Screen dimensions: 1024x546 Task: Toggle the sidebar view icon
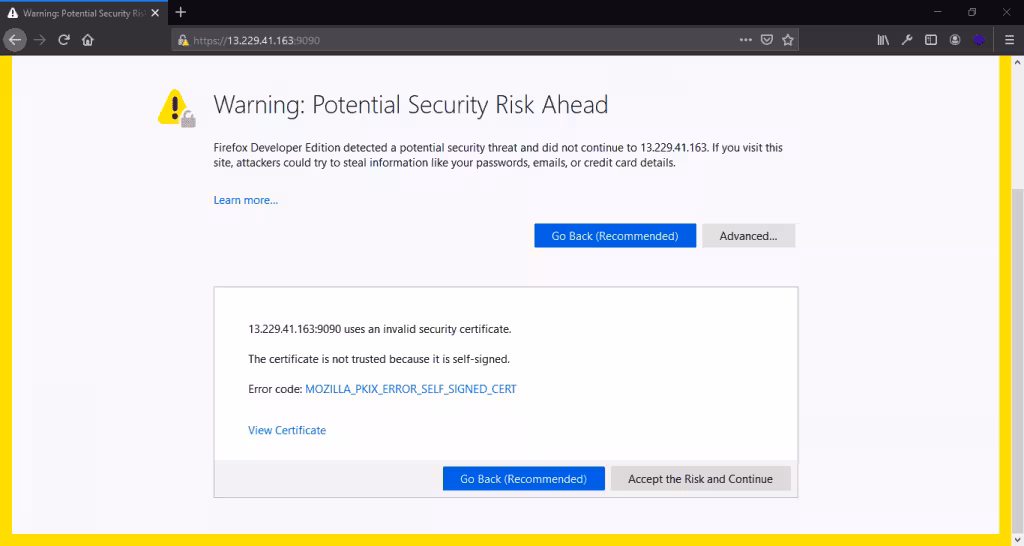(x=931, y=40)
